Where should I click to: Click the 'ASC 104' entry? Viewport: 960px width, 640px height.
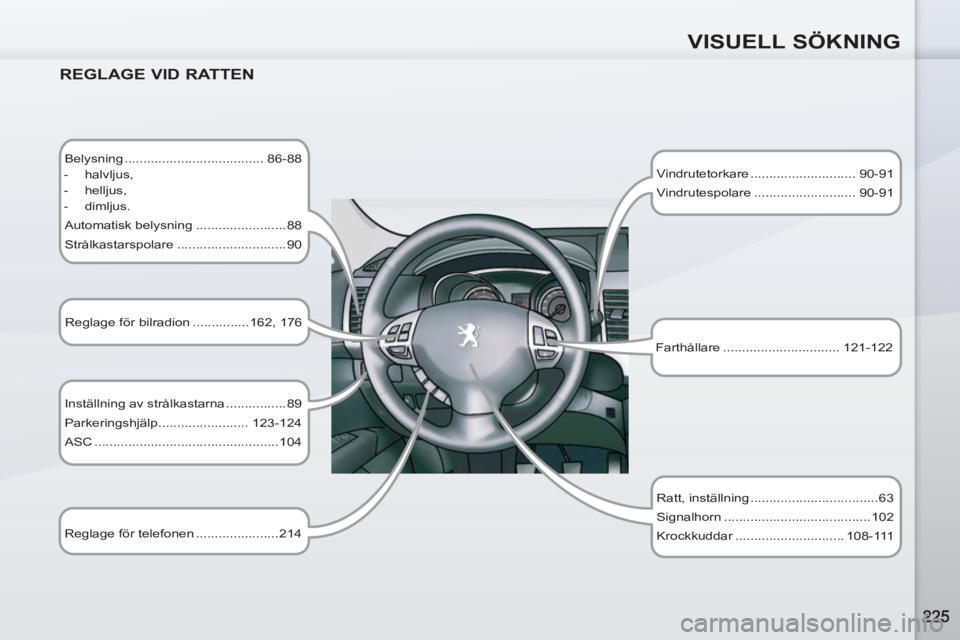[x=183, y=442]
